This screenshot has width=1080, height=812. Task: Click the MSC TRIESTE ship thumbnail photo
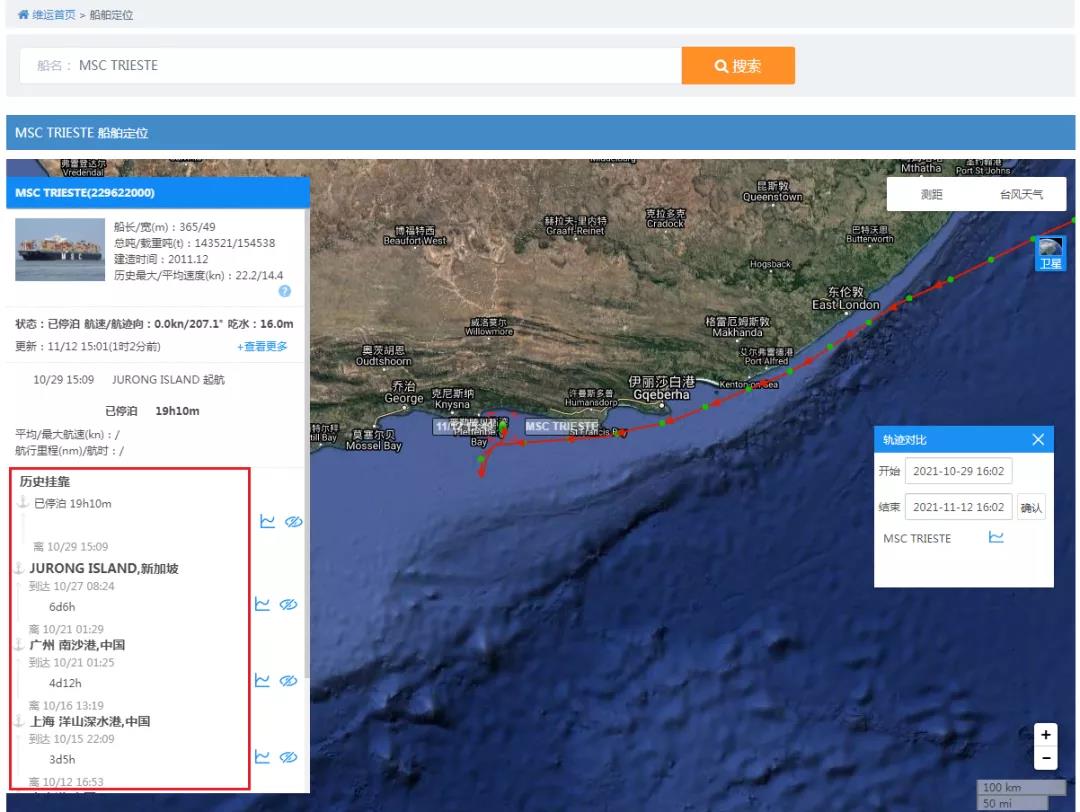click(x=60, y=249)
